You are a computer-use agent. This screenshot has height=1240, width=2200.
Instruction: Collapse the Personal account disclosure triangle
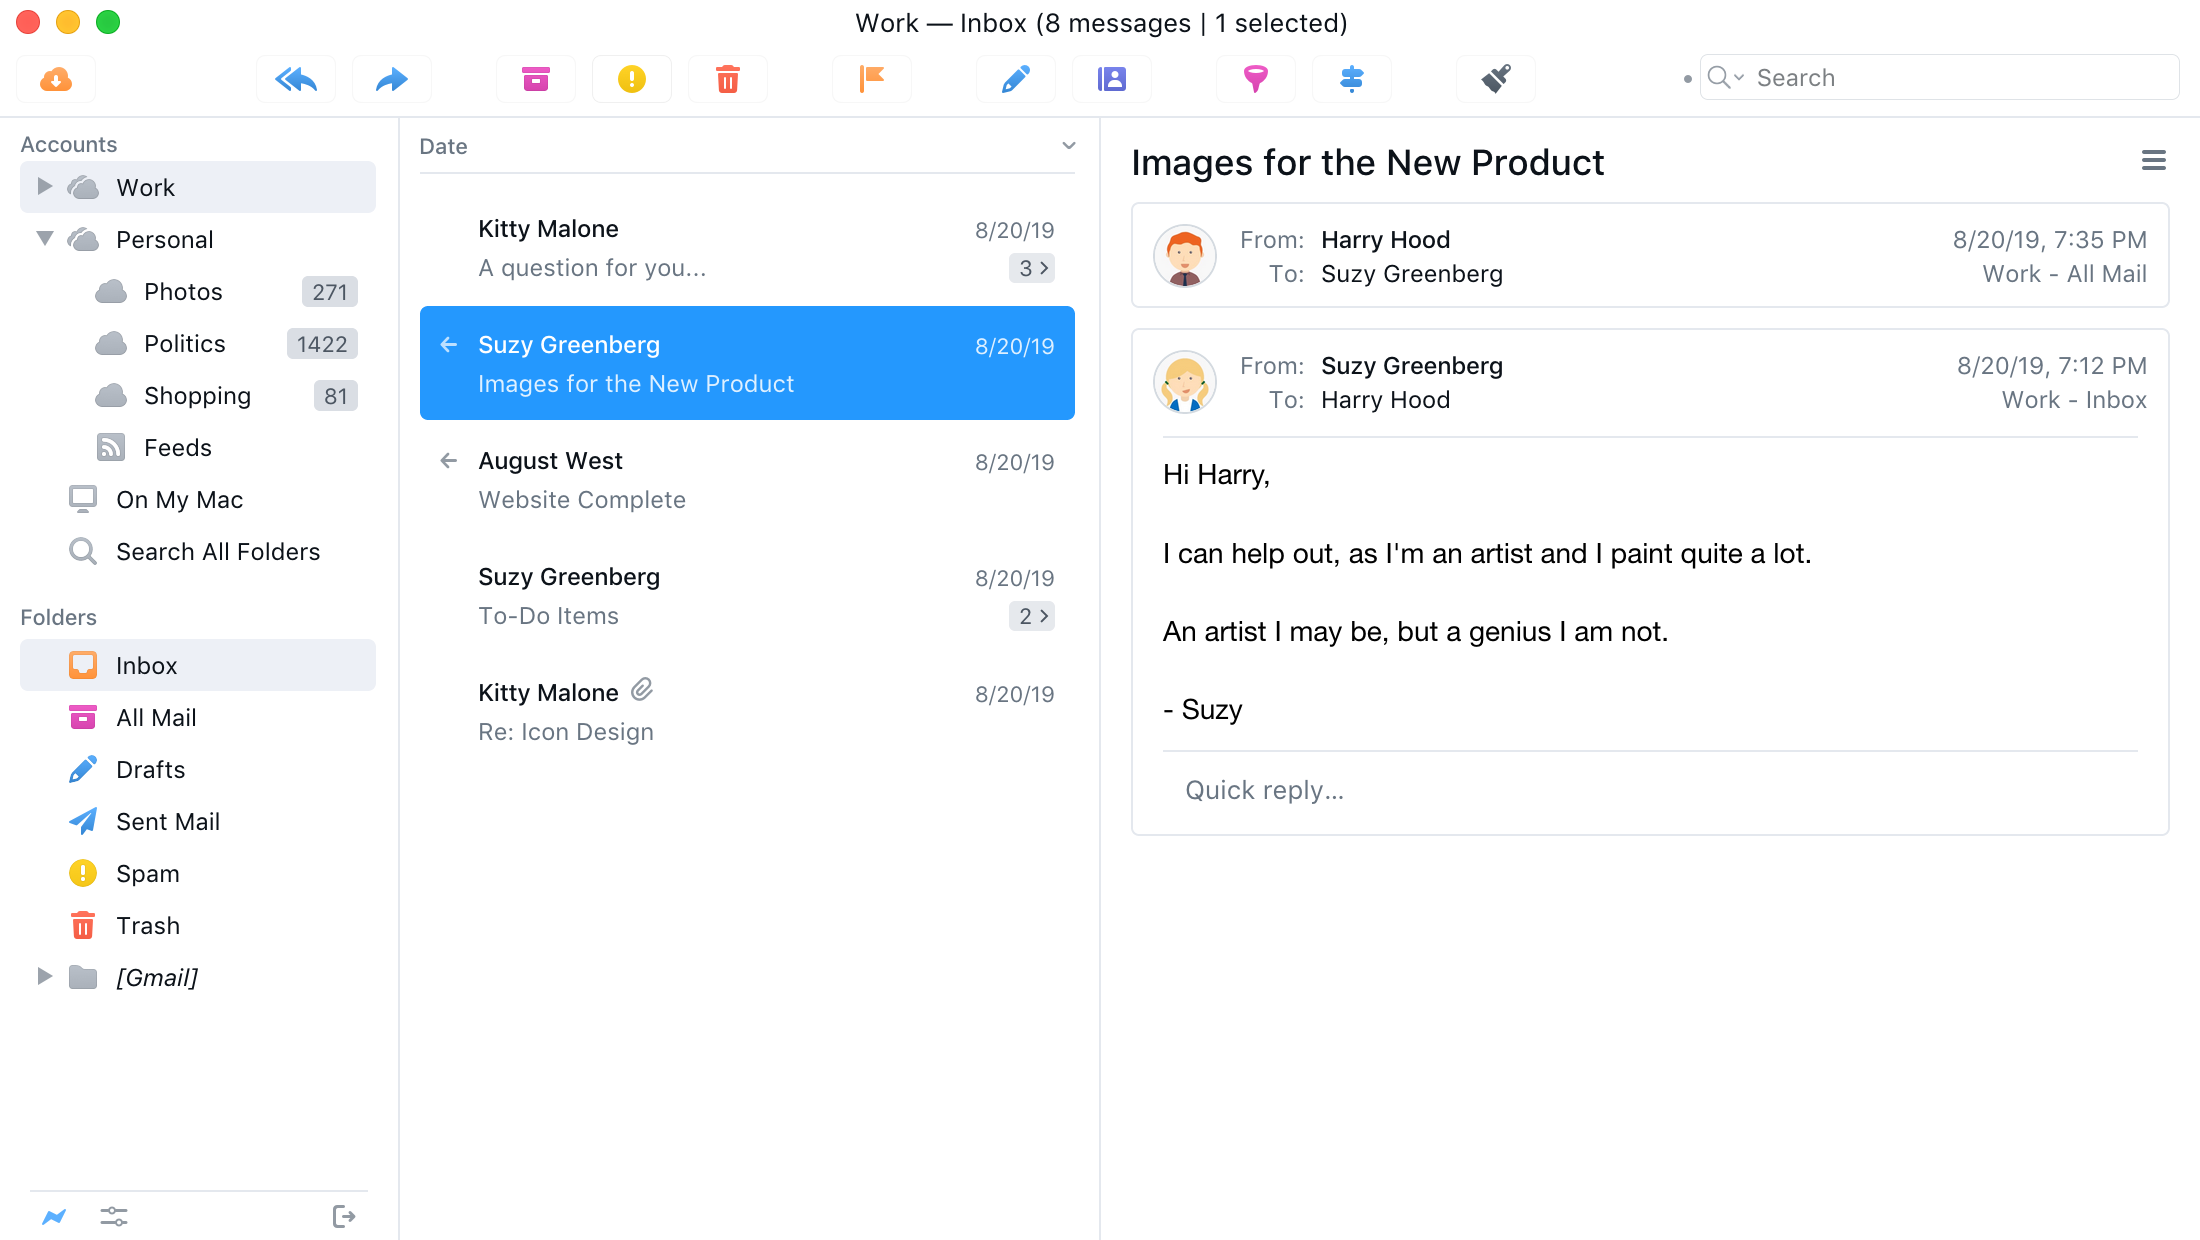click(44, 239)
